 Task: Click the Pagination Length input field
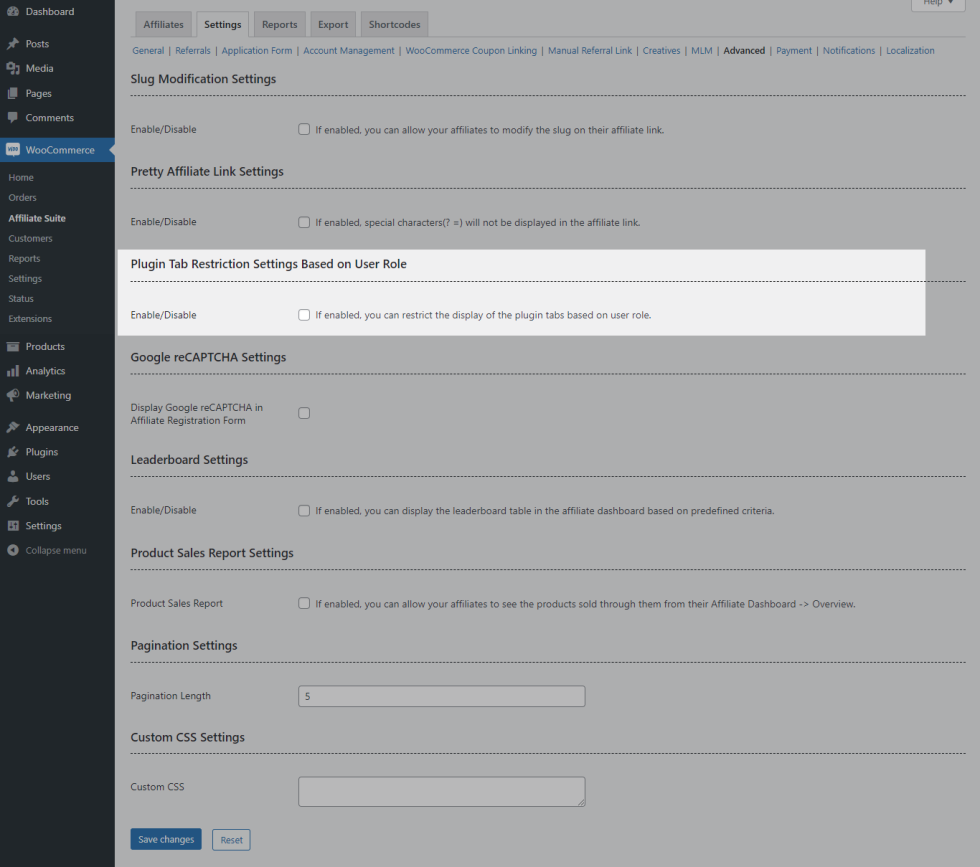pos(441,696)
